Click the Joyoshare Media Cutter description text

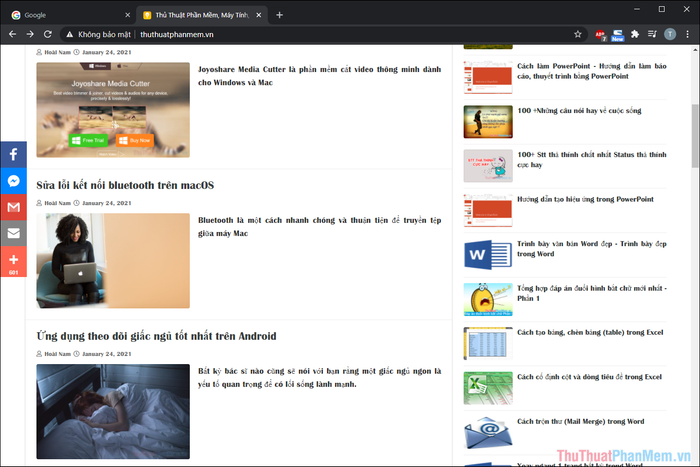click(320, 76)
